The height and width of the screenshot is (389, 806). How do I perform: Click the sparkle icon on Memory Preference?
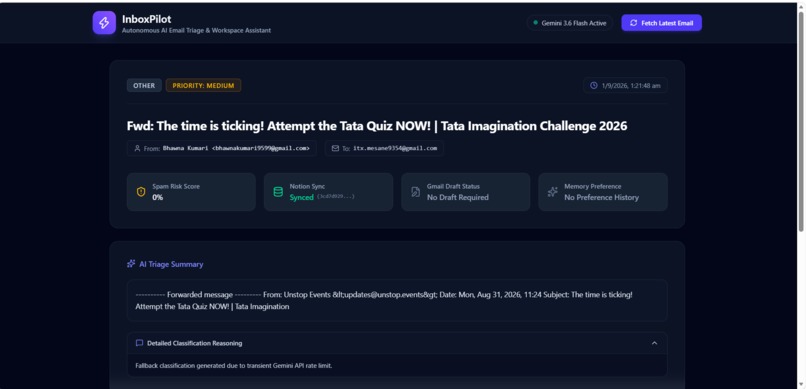(553, 192)
